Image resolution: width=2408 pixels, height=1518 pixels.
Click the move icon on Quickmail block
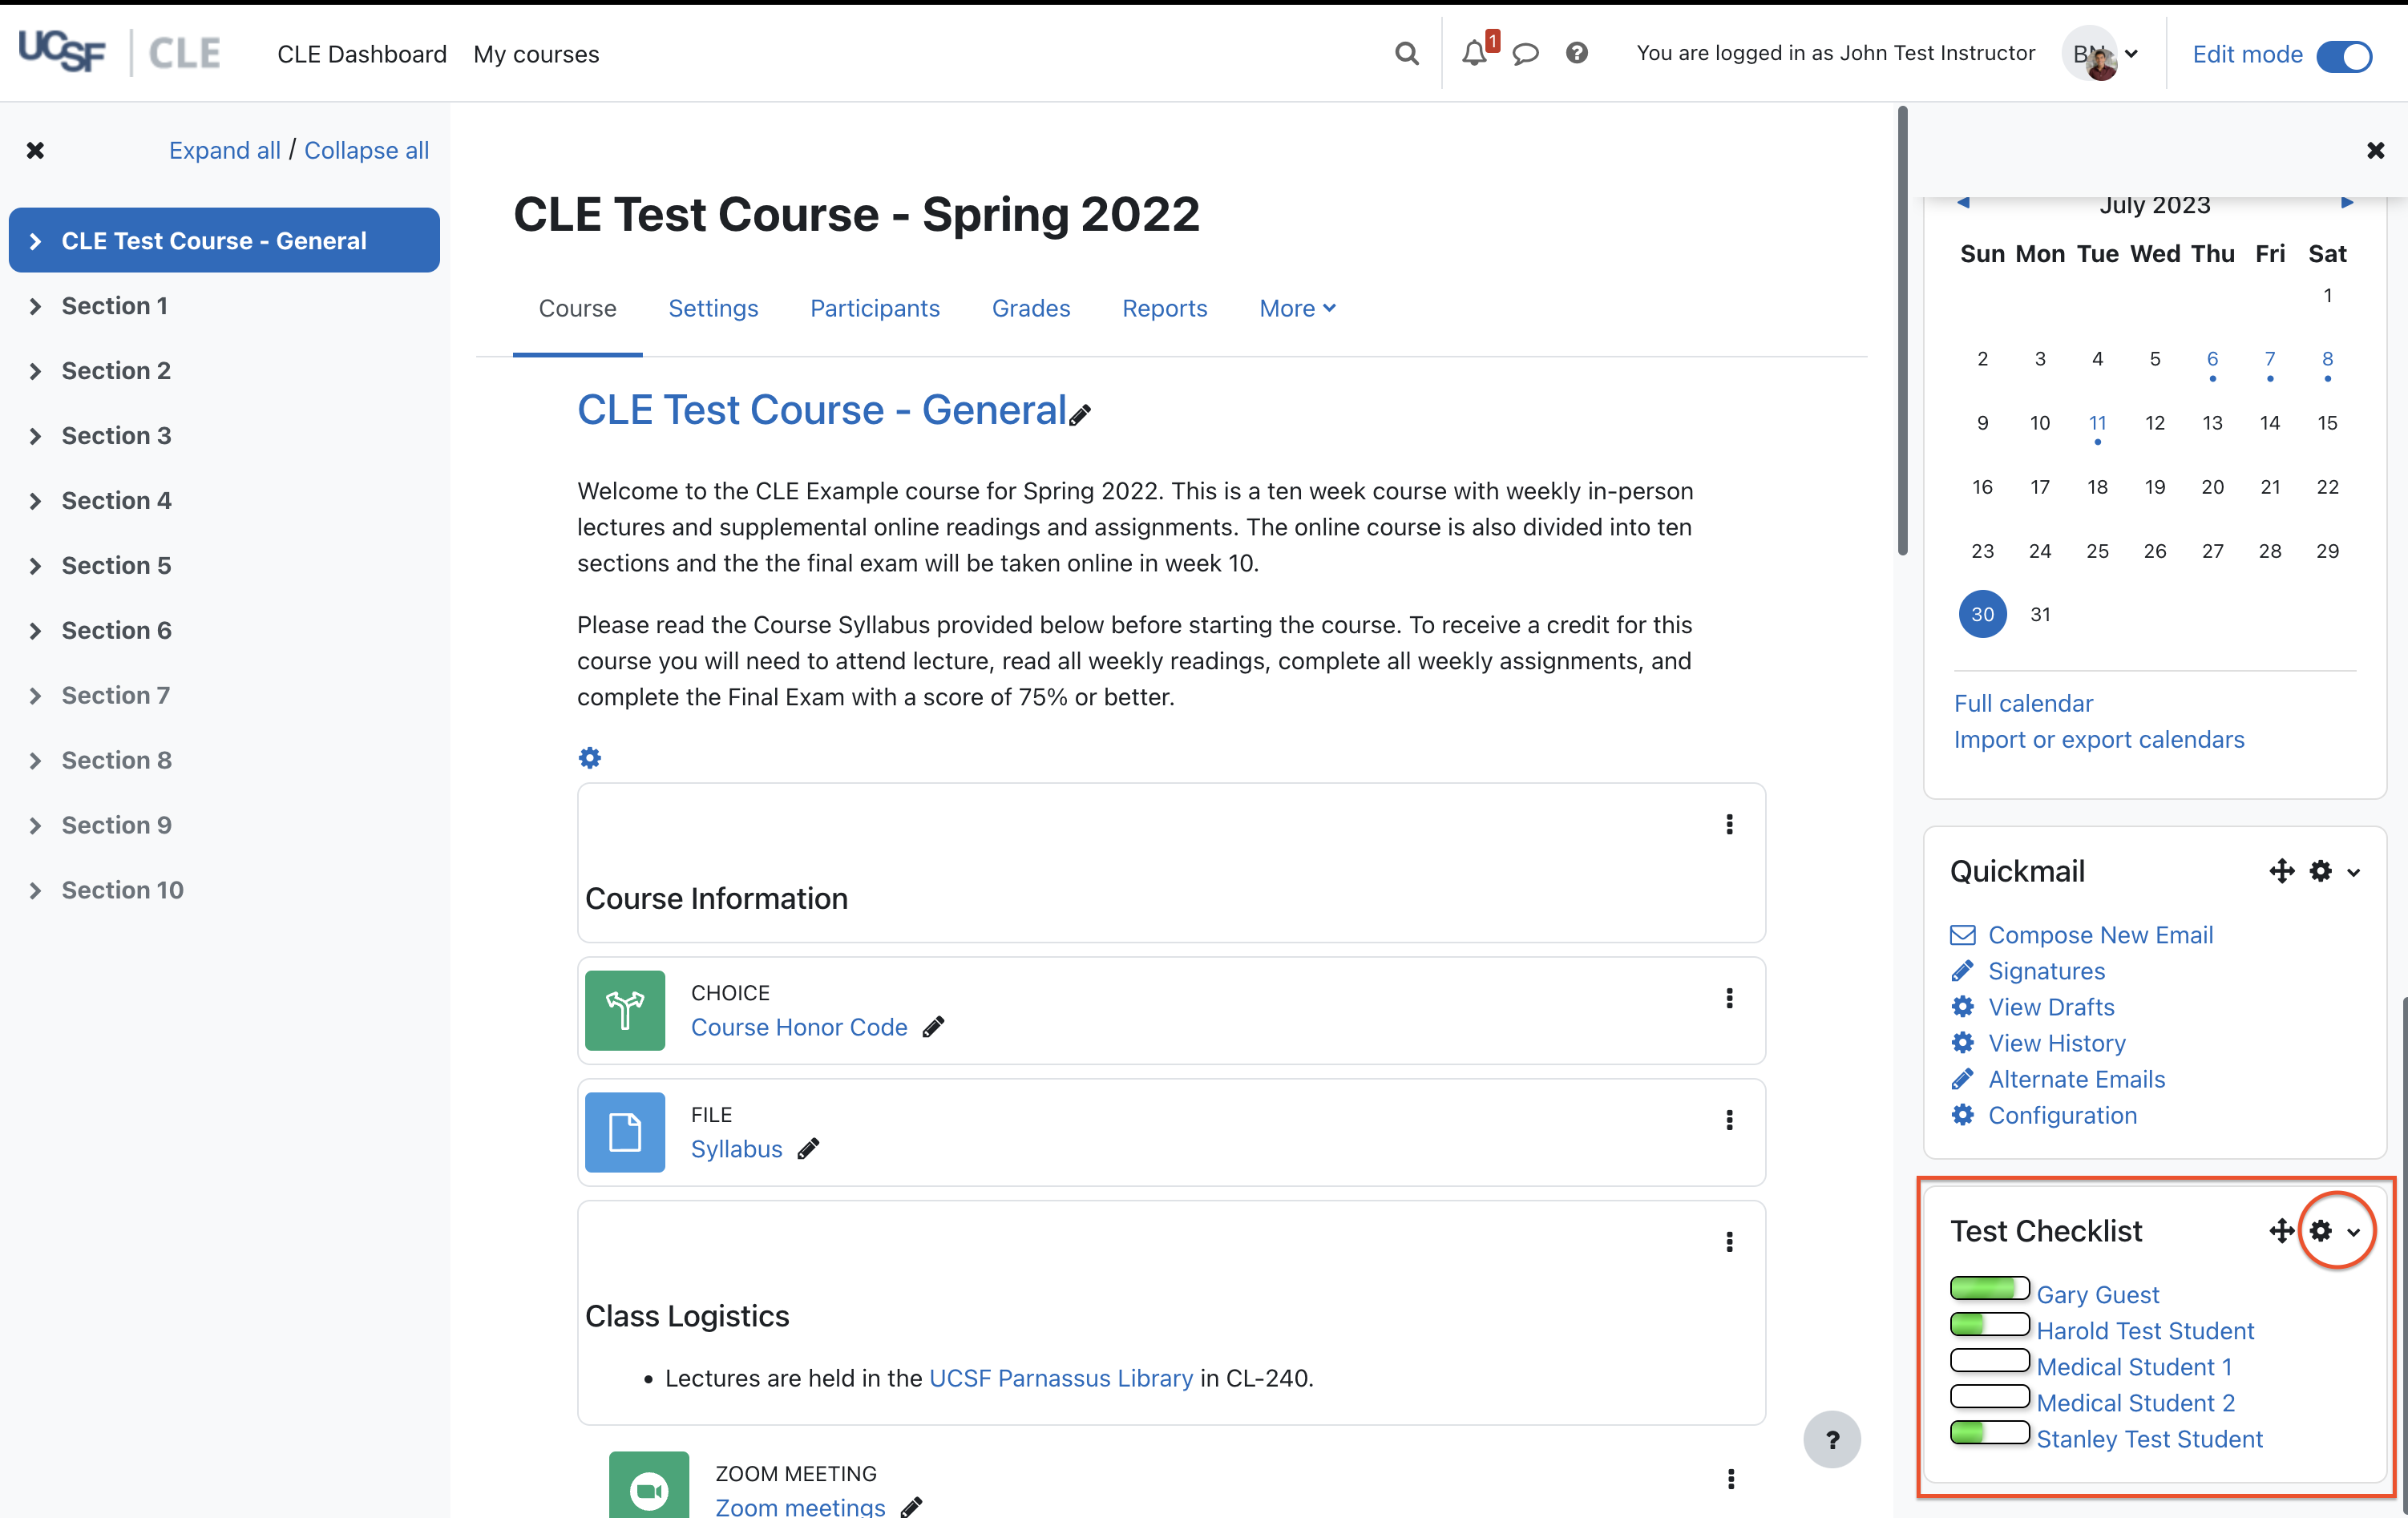pyautogui.click(x=2281, y=871)
